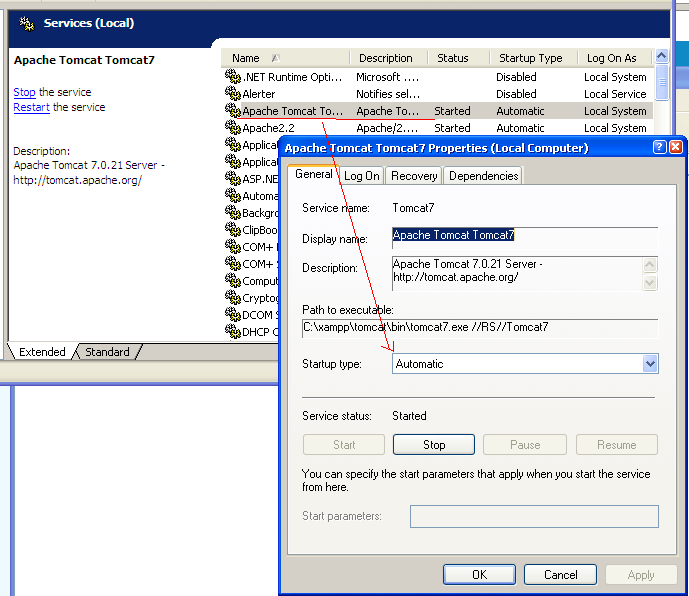Open the Recovery tab

point(414,176)
